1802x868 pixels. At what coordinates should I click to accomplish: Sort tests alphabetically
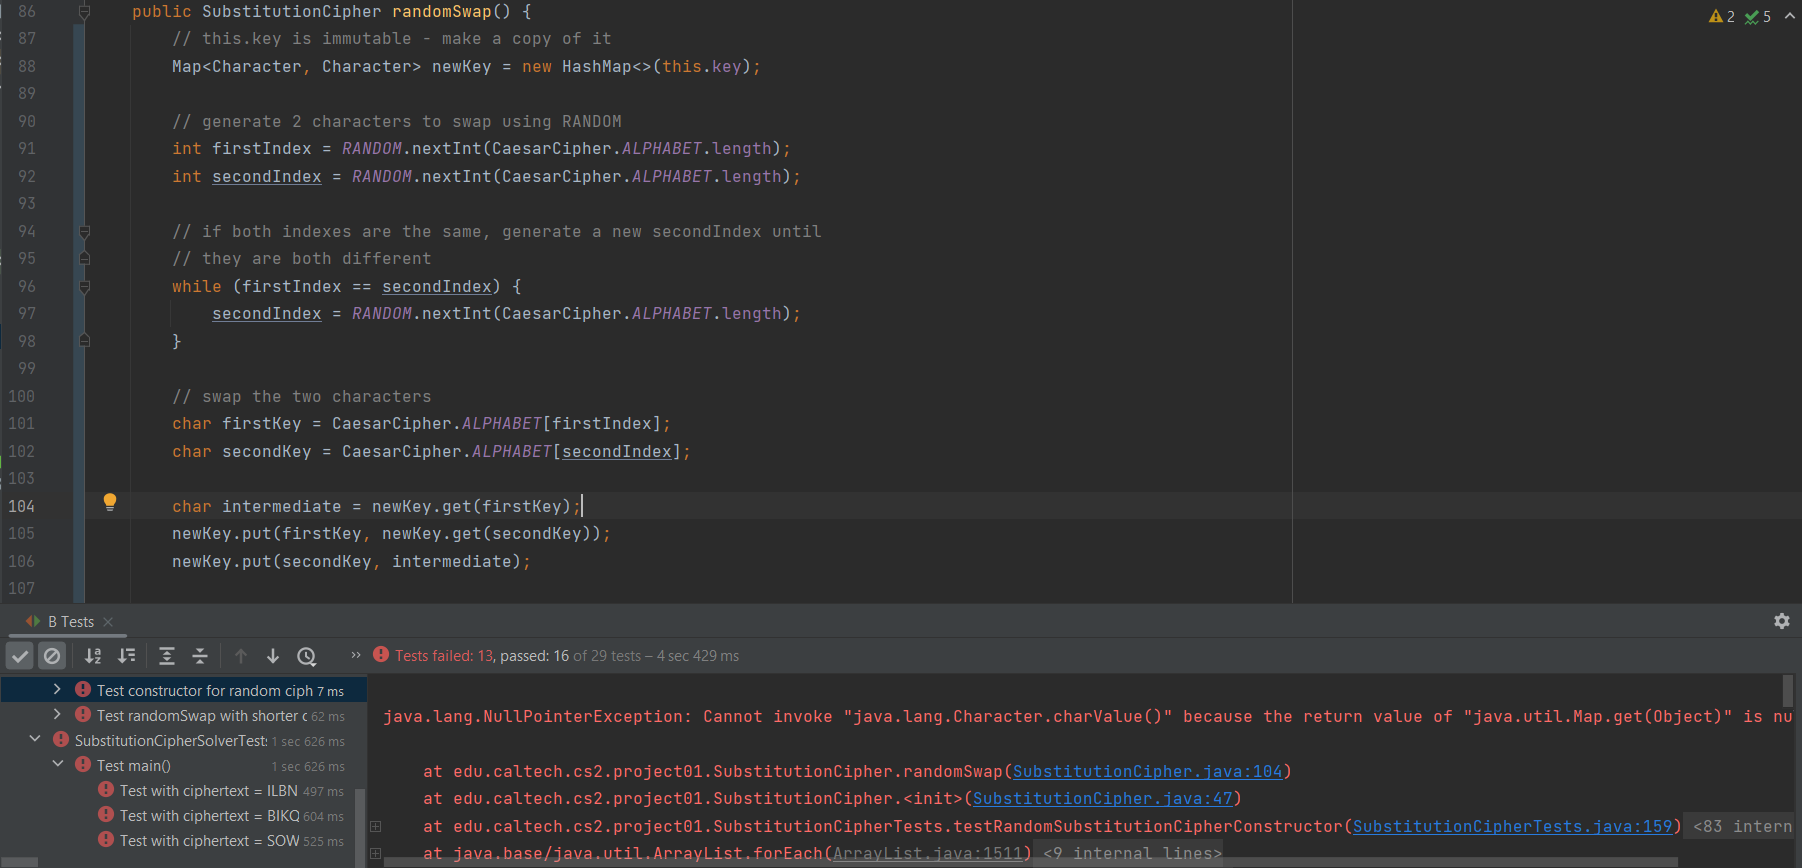click(93, 656)
